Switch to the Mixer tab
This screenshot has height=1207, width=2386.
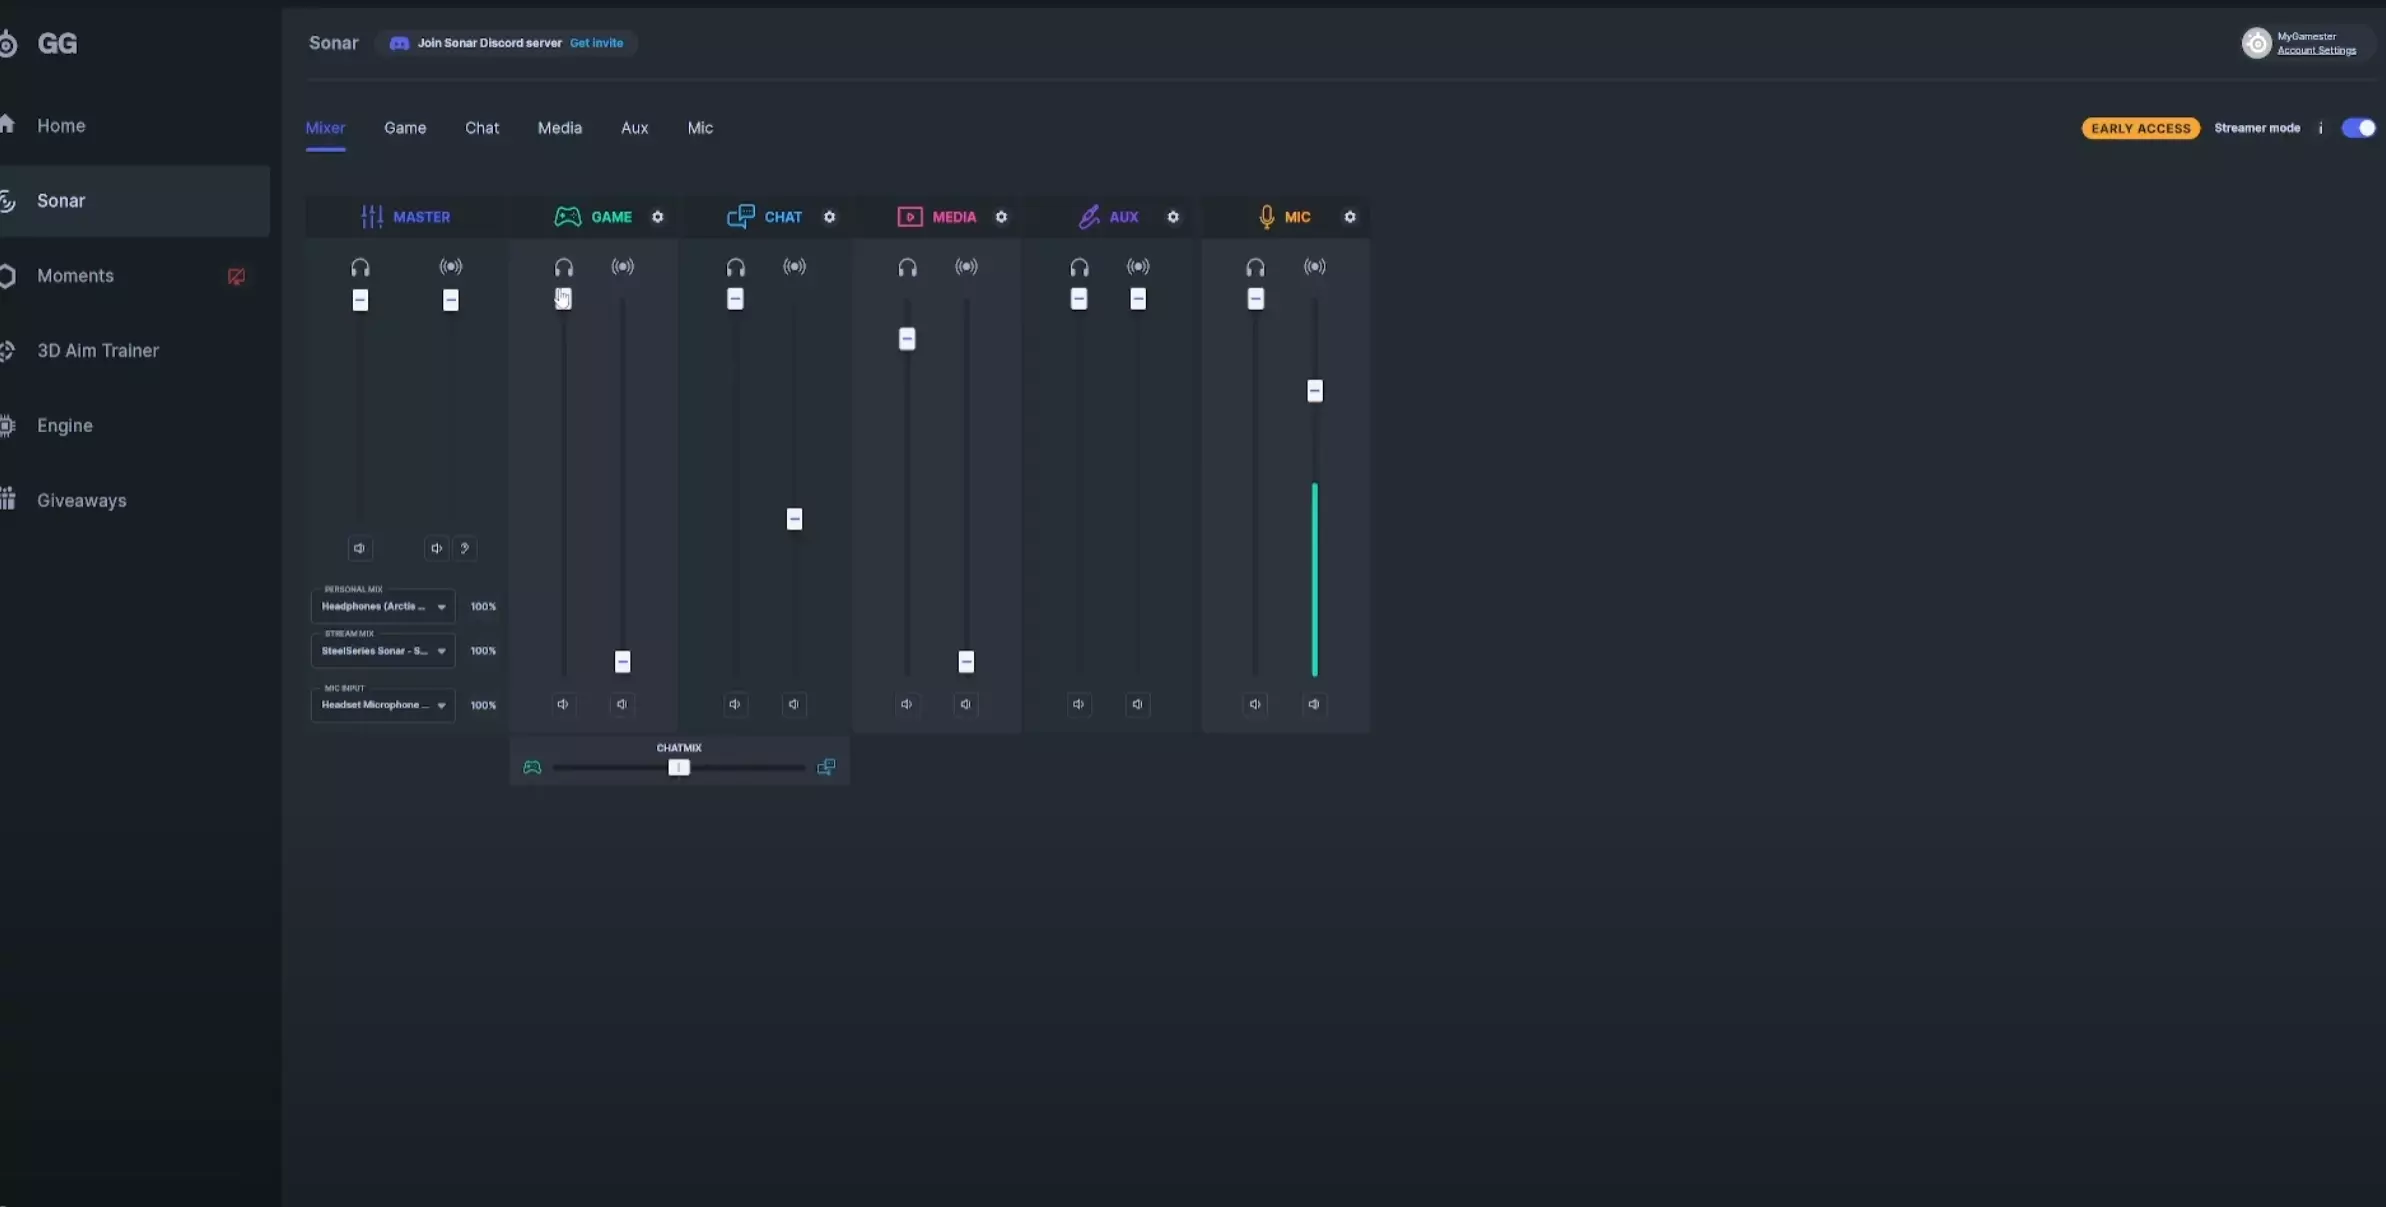pos(325,128)
